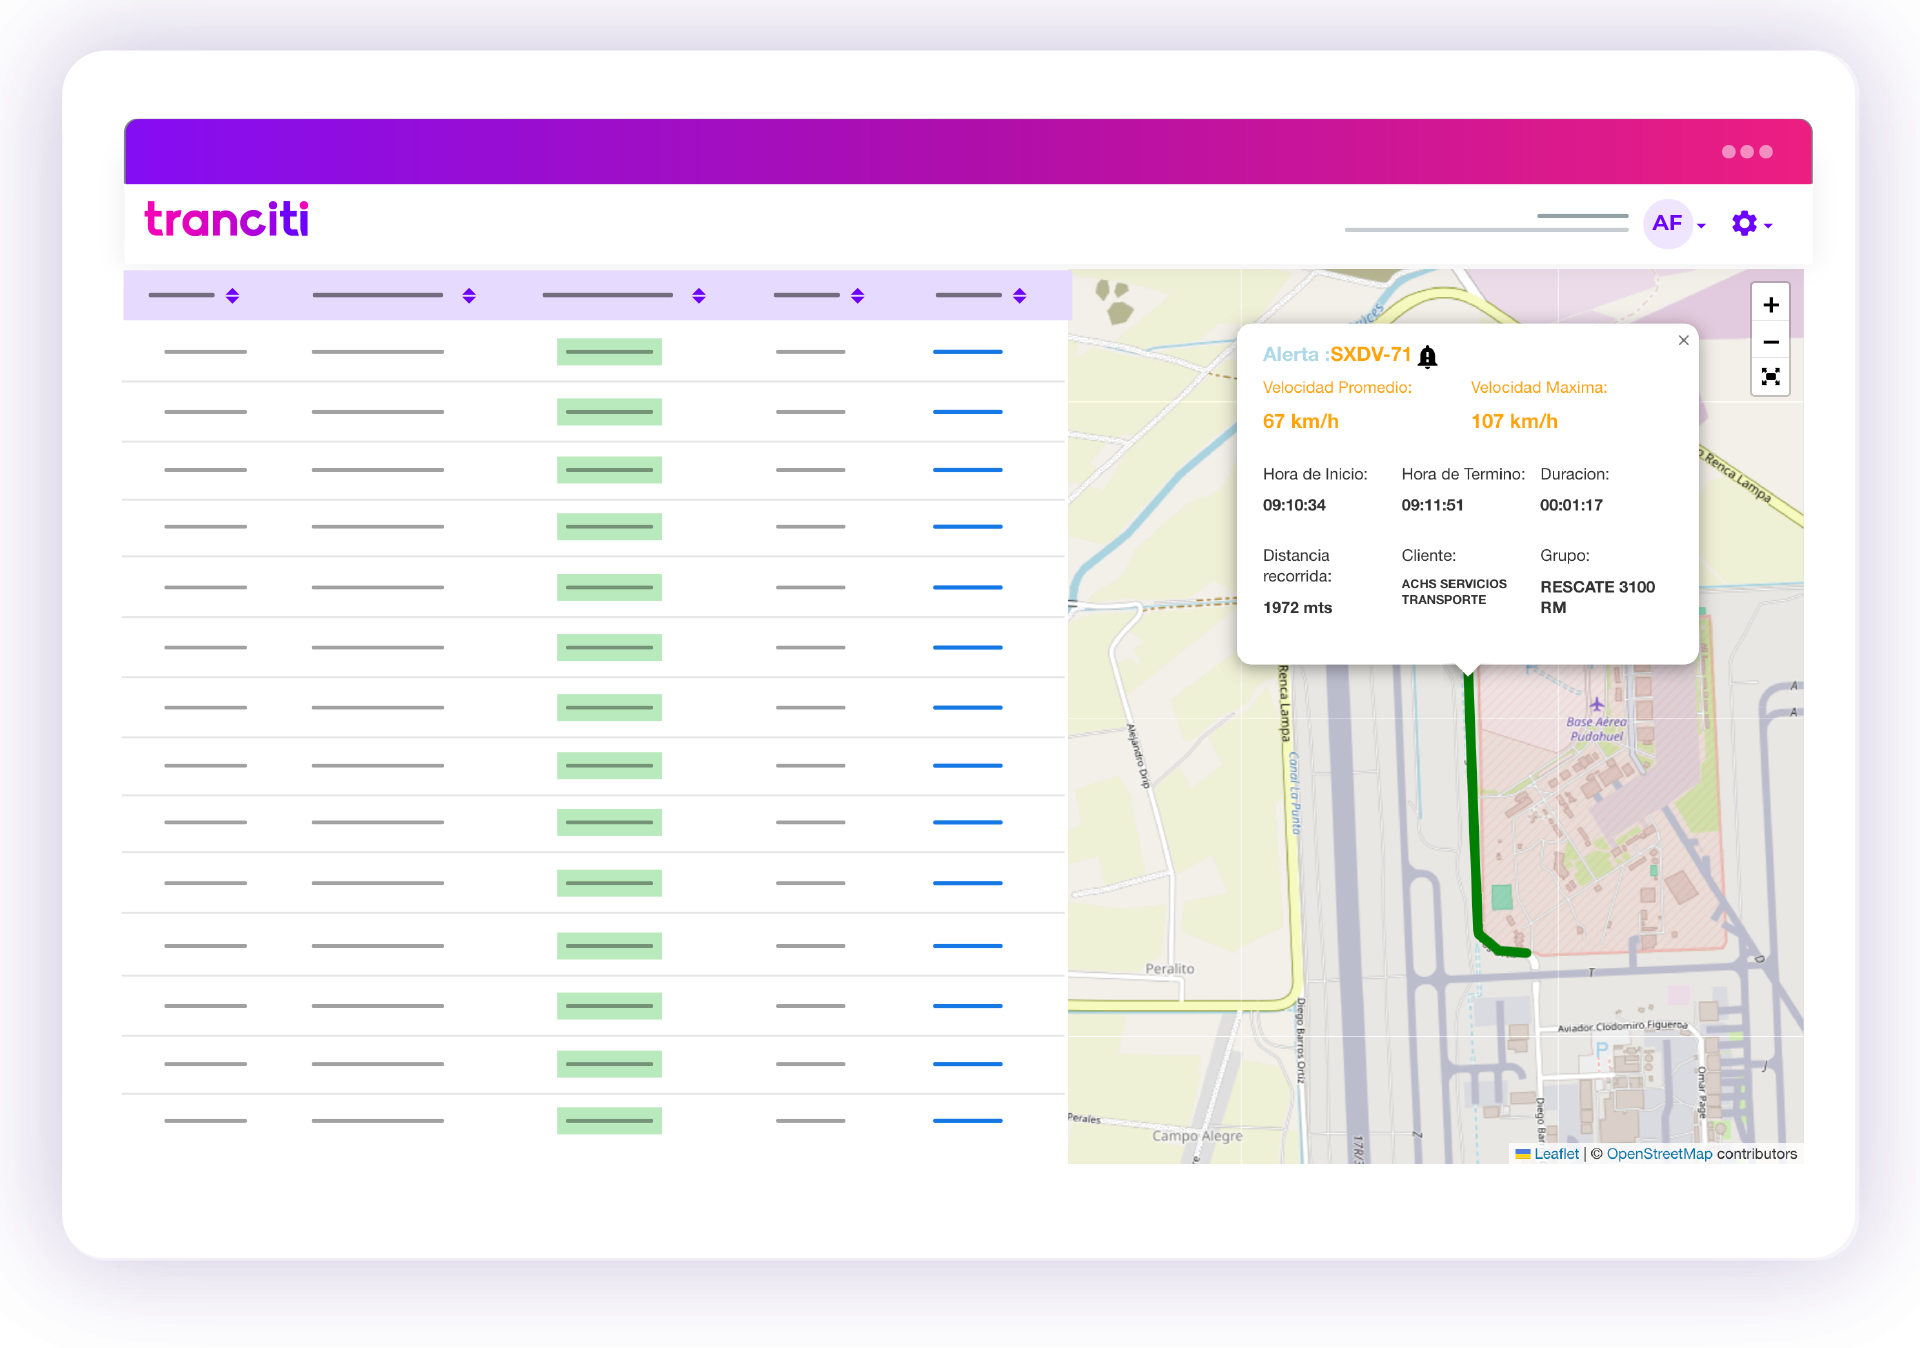Zoom in on the map

[x=1771, y=305]
